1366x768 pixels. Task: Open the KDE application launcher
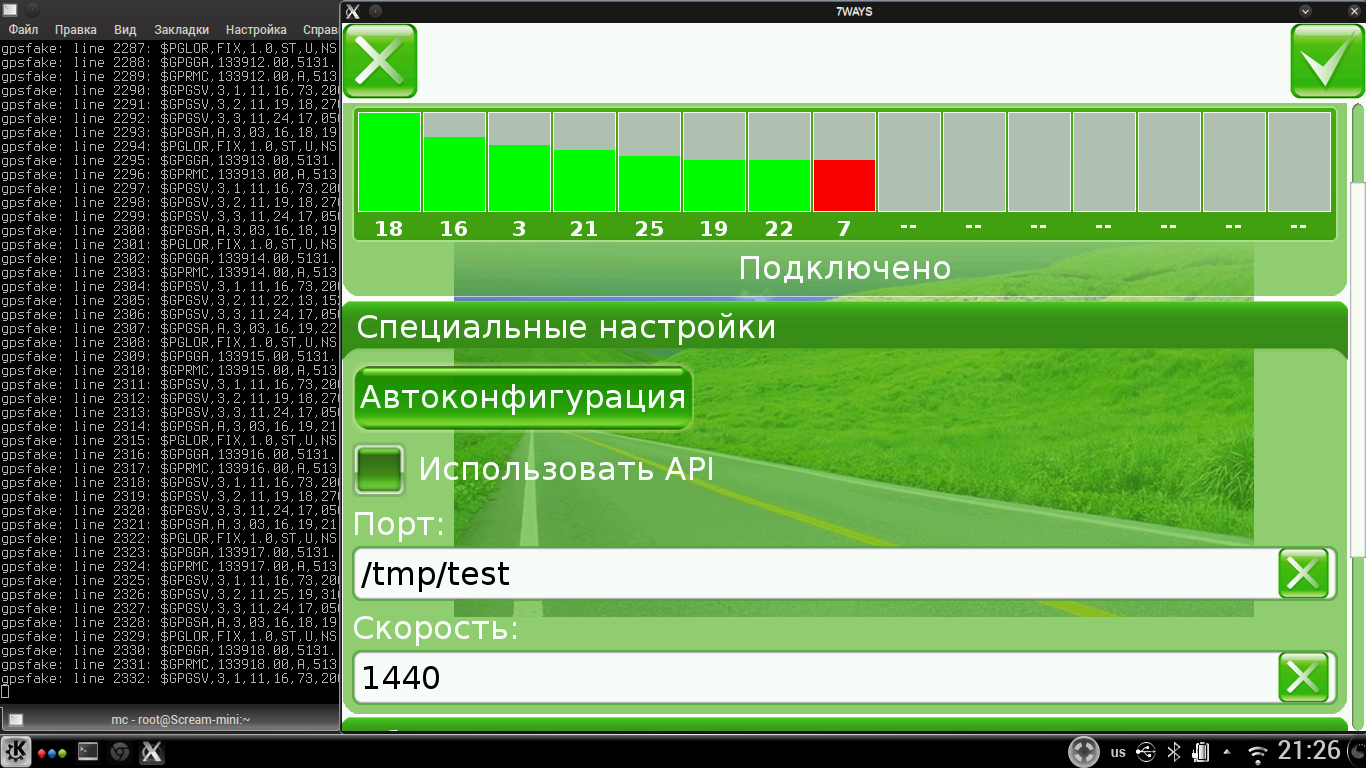[16, 752]
